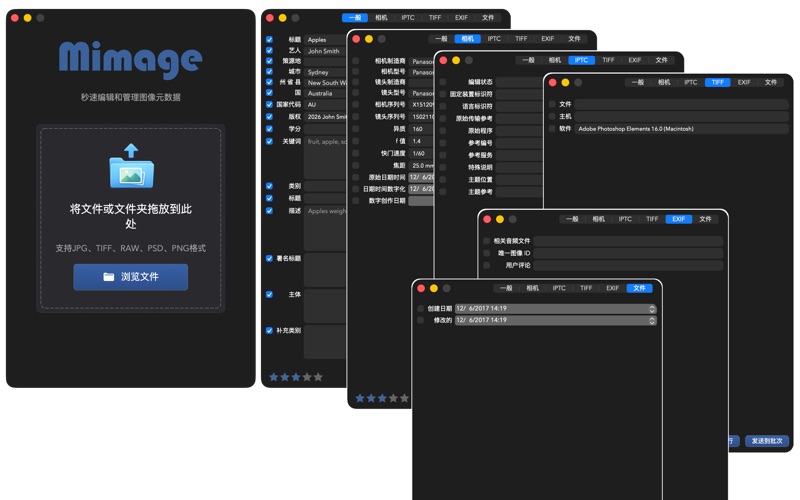
Task: Click the 文件 input field in the TIFF window
Action: point(682,104)
